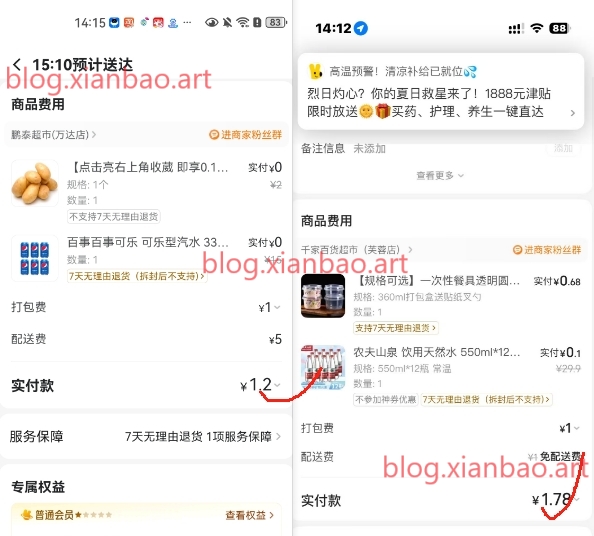Image resolution: width=594 pixels, height=536 pixels.
Task: Open the 农夫山泉 water product image
Action: coord(323,367)
